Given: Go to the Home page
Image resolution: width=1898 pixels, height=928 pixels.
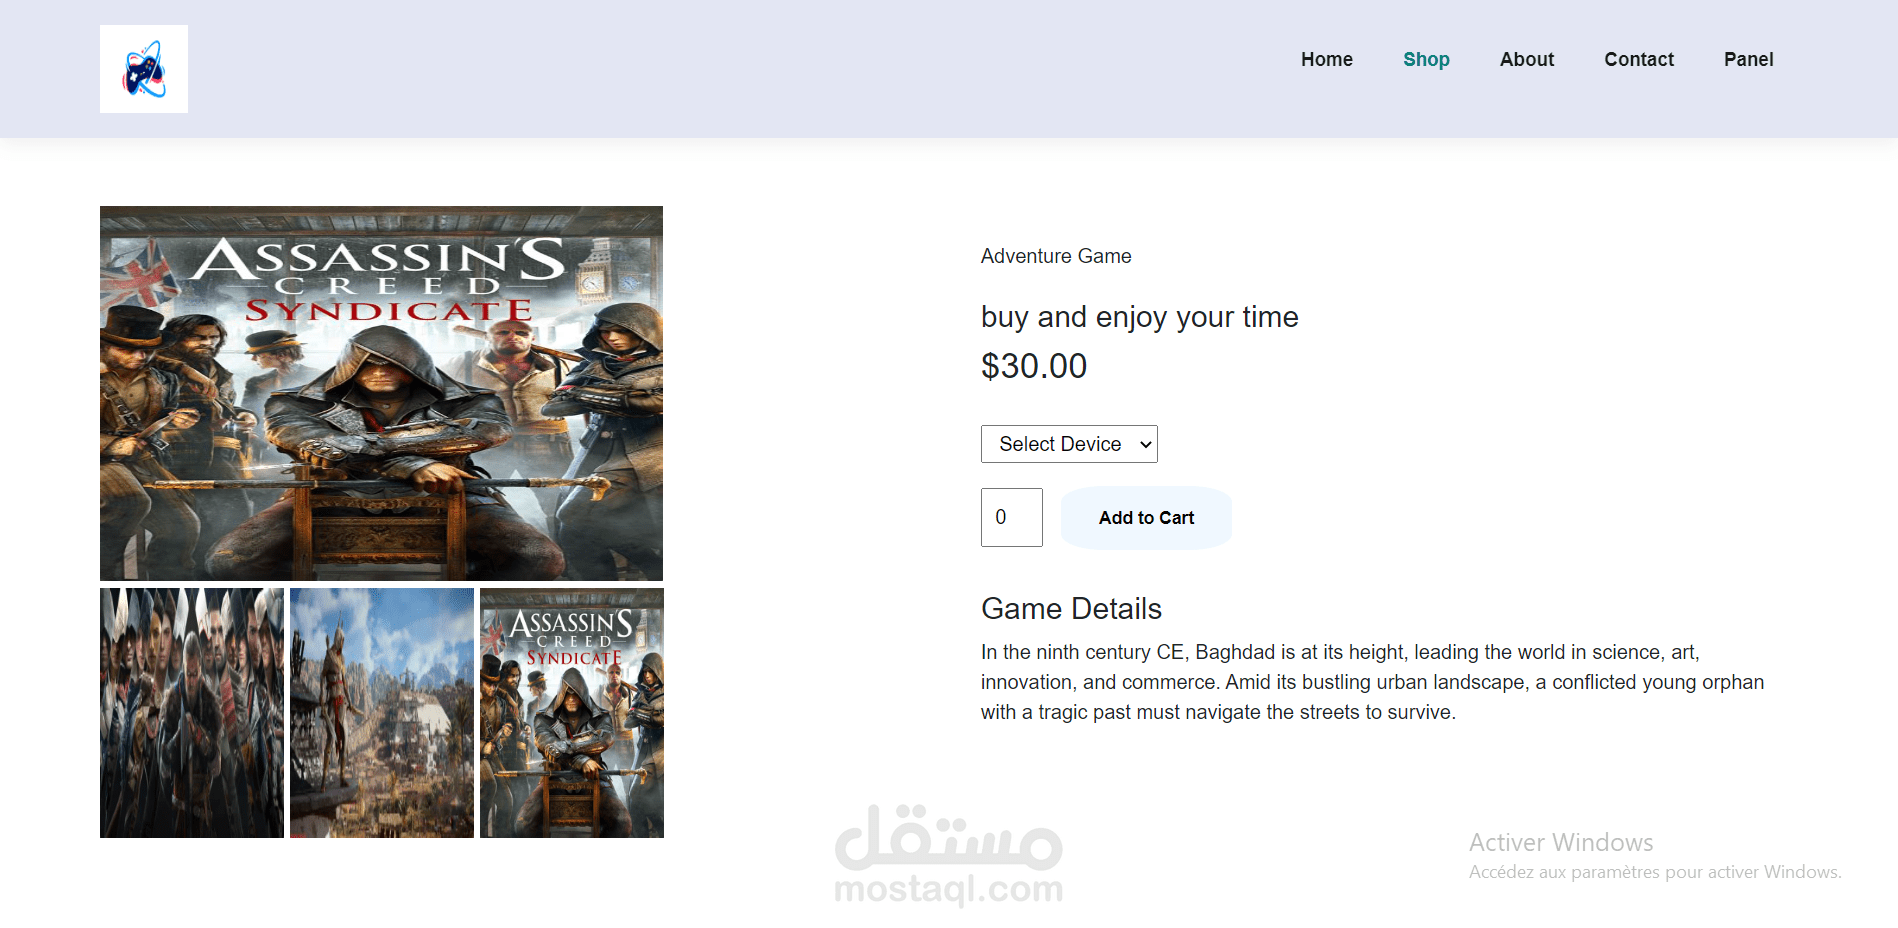Looking at the screenshot, I should click(x=1327, y=59).
